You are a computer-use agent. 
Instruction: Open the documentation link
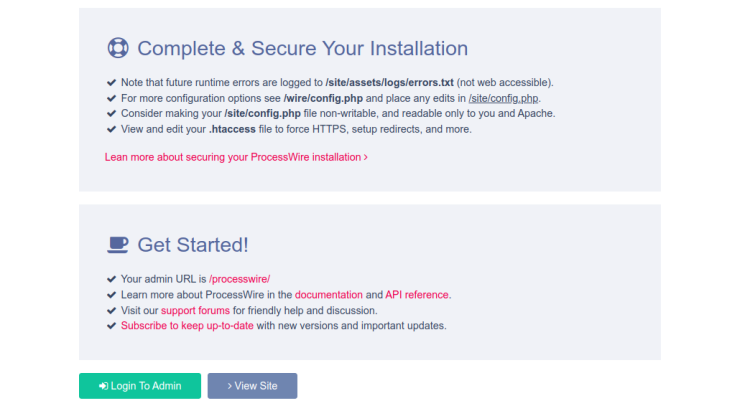pos(328,295)
